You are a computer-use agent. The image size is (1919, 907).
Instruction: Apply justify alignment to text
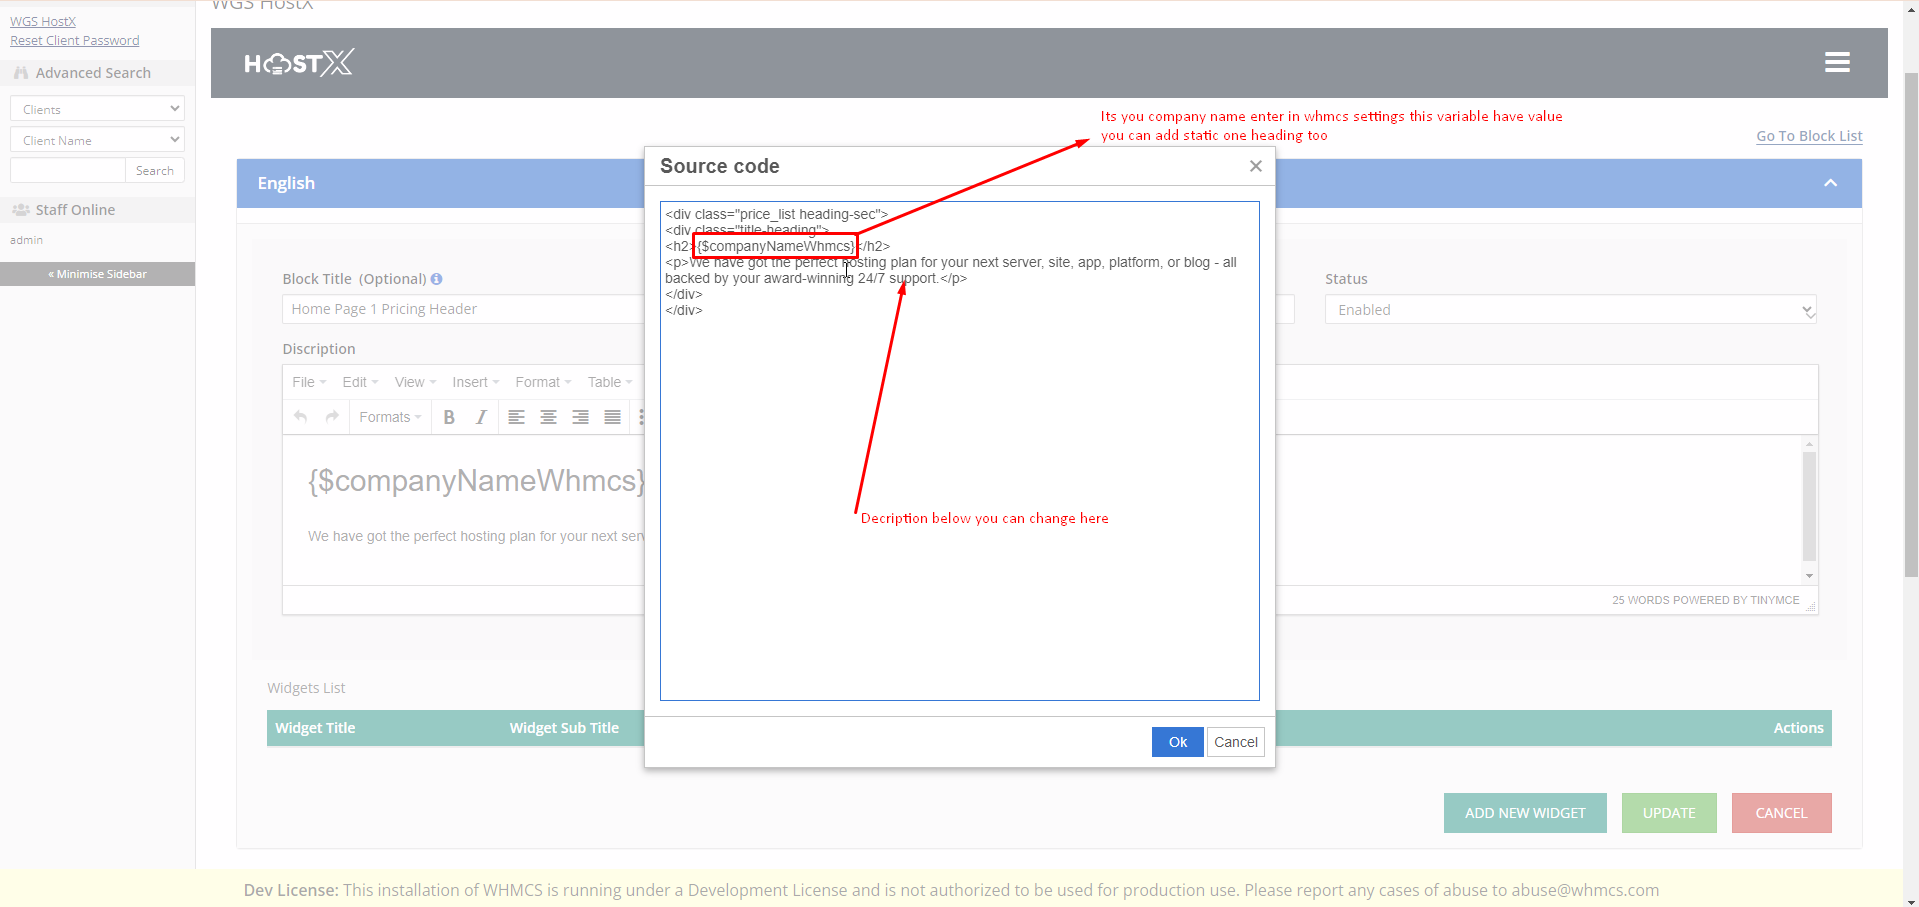pos(612,417)
